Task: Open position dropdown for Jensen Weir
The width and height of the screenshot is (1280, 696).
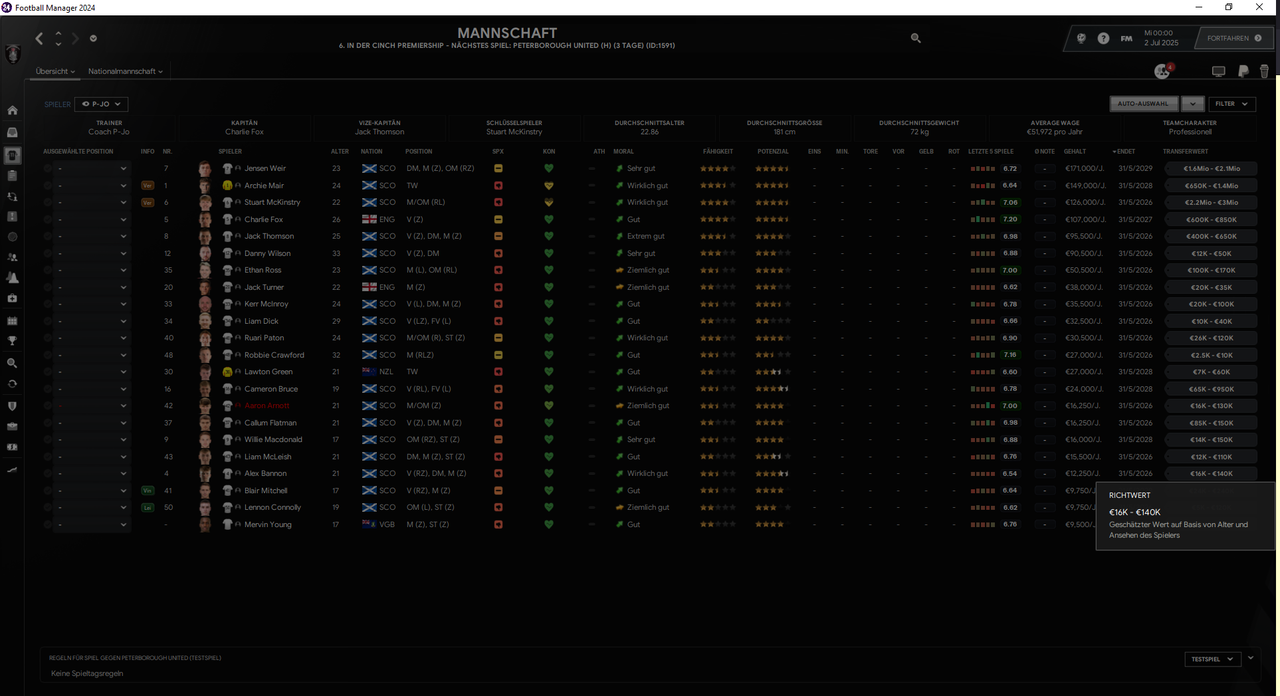Action: (92, 169)
